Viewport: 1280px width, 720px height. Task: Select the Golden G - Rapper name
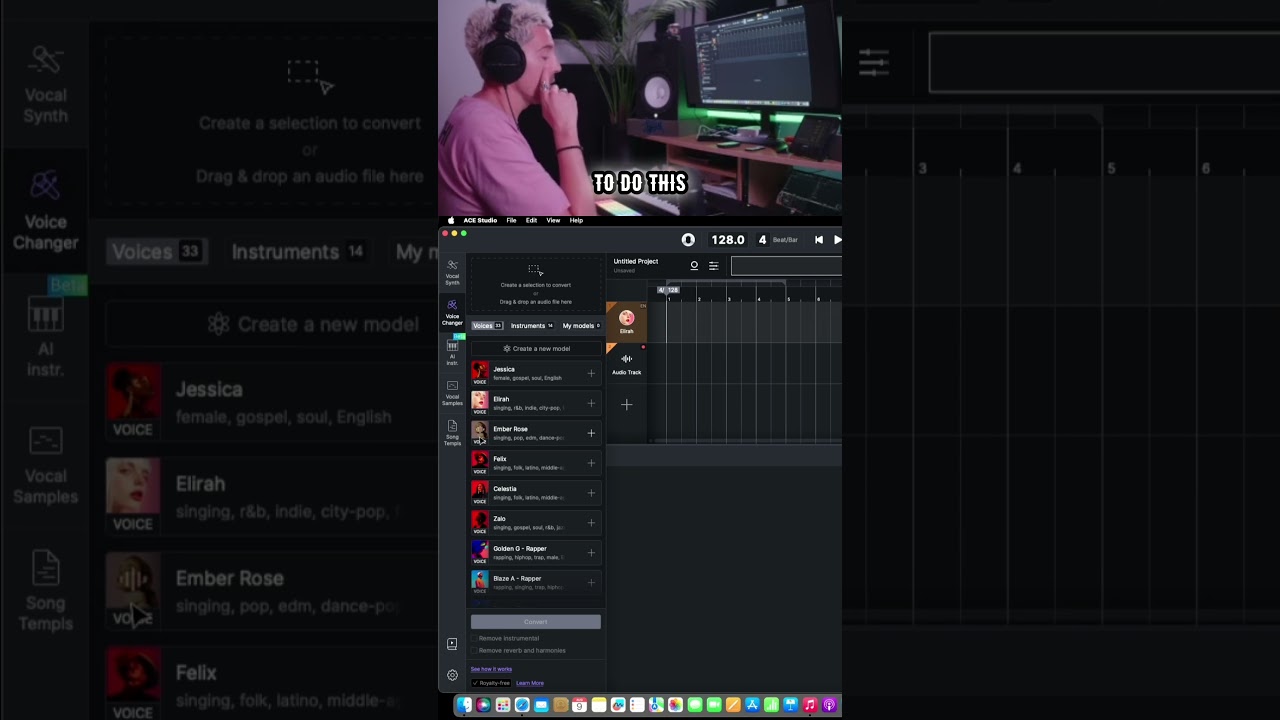click(x=520, y=549)
